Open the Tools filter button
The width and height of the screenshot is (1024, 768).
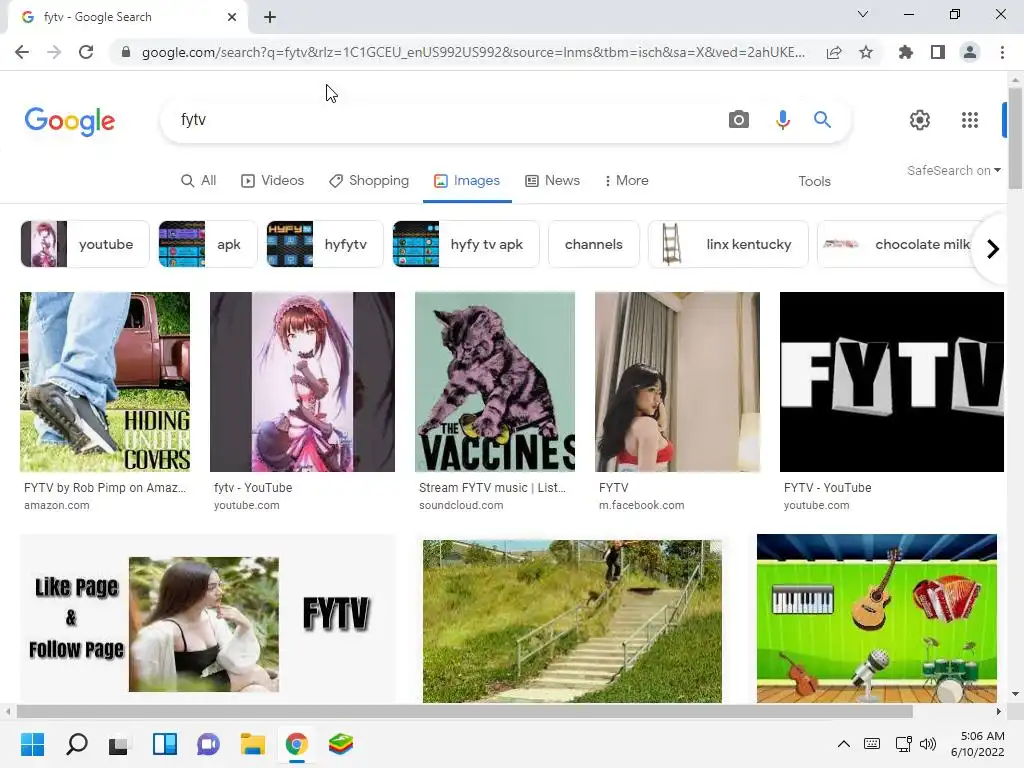pos(814,182)
